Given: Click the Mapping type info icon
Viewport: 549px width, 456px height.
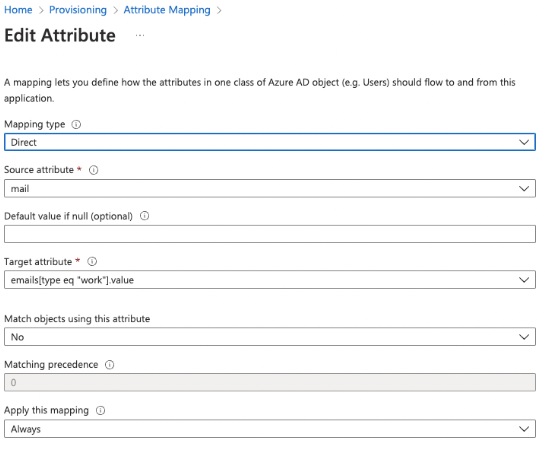Looking at the screenshot, I should pyautogui.click(x=76, y=124).
